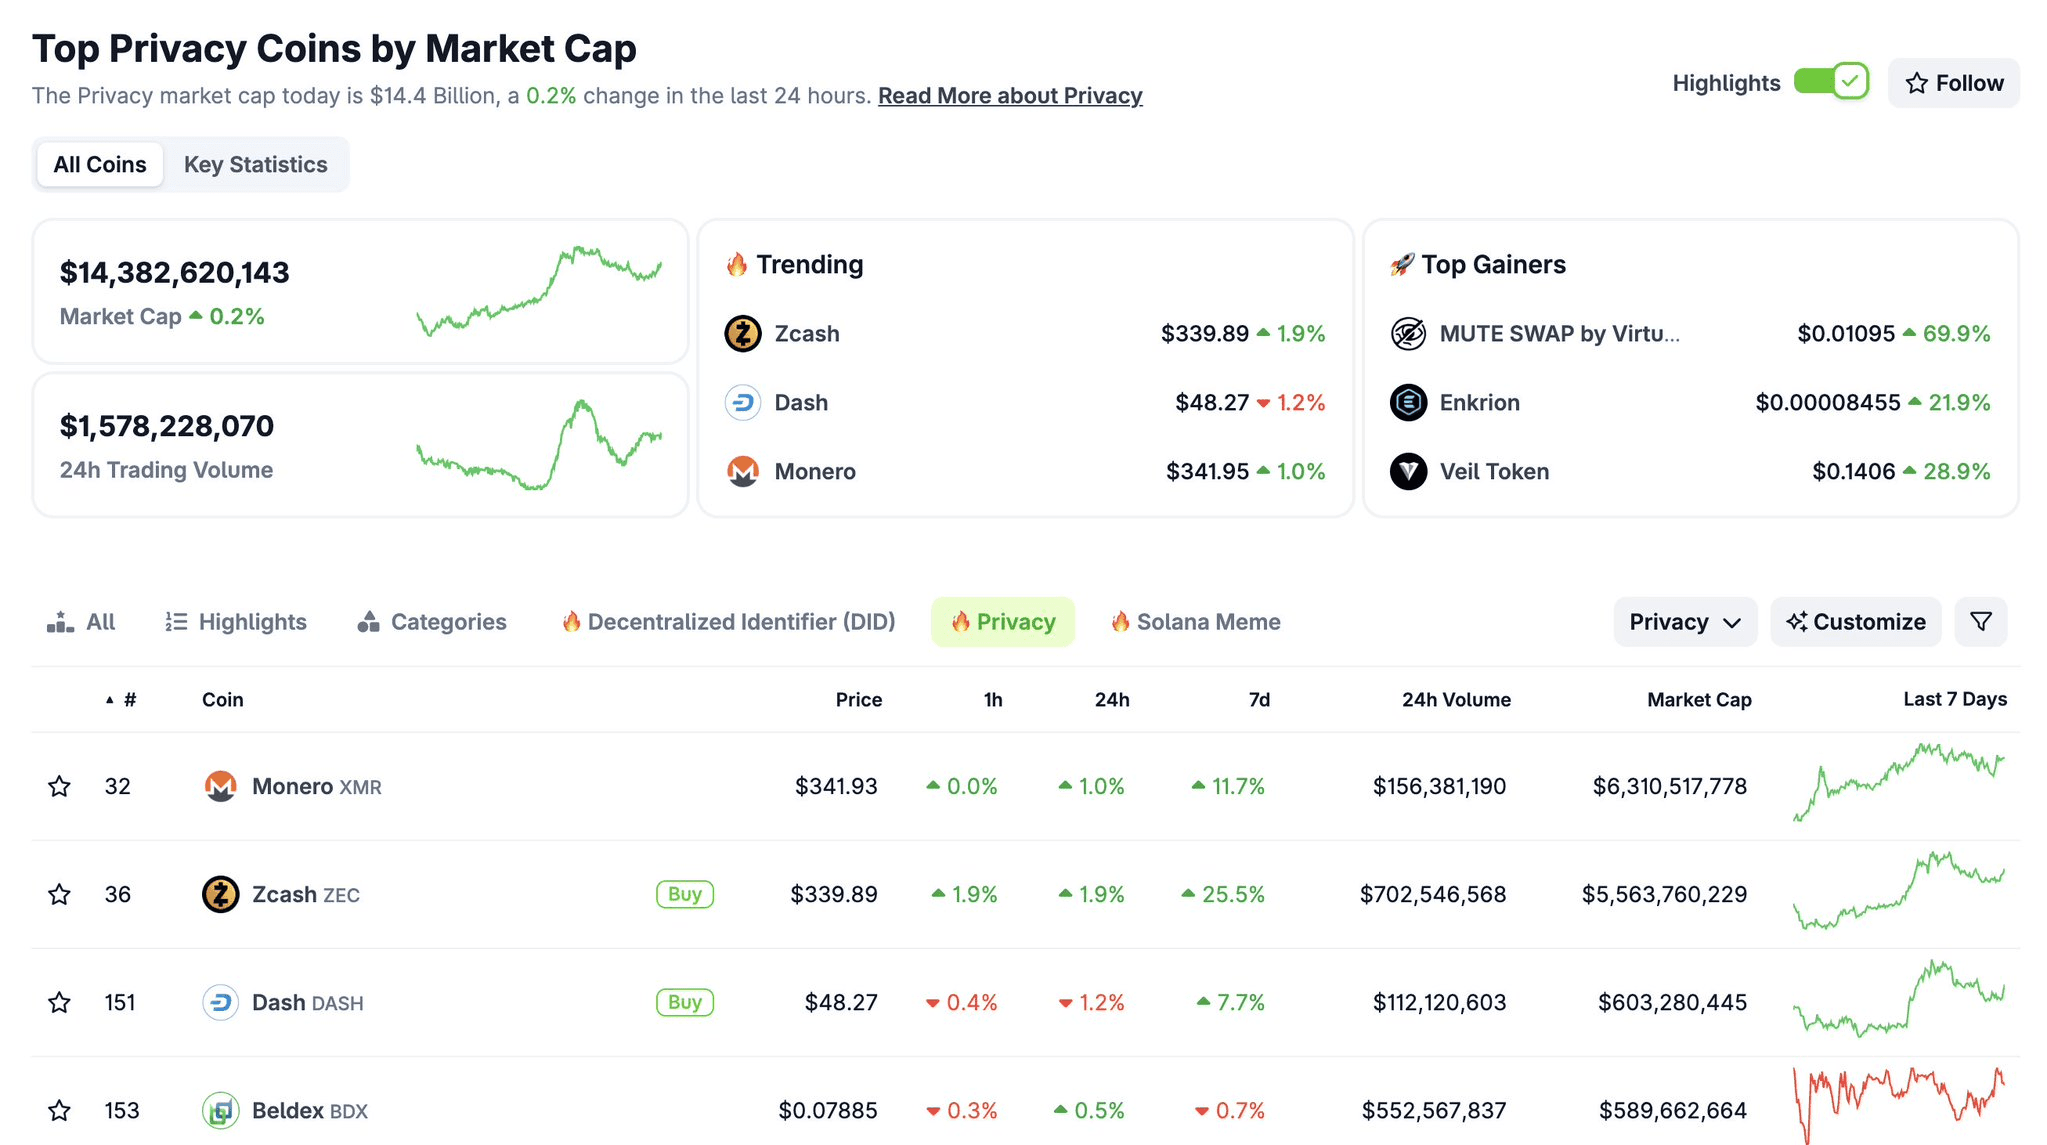The height and width of the screenshot is (1145, 2047).
Task: Follow the Privacy category
Action: coord(1953,83)
